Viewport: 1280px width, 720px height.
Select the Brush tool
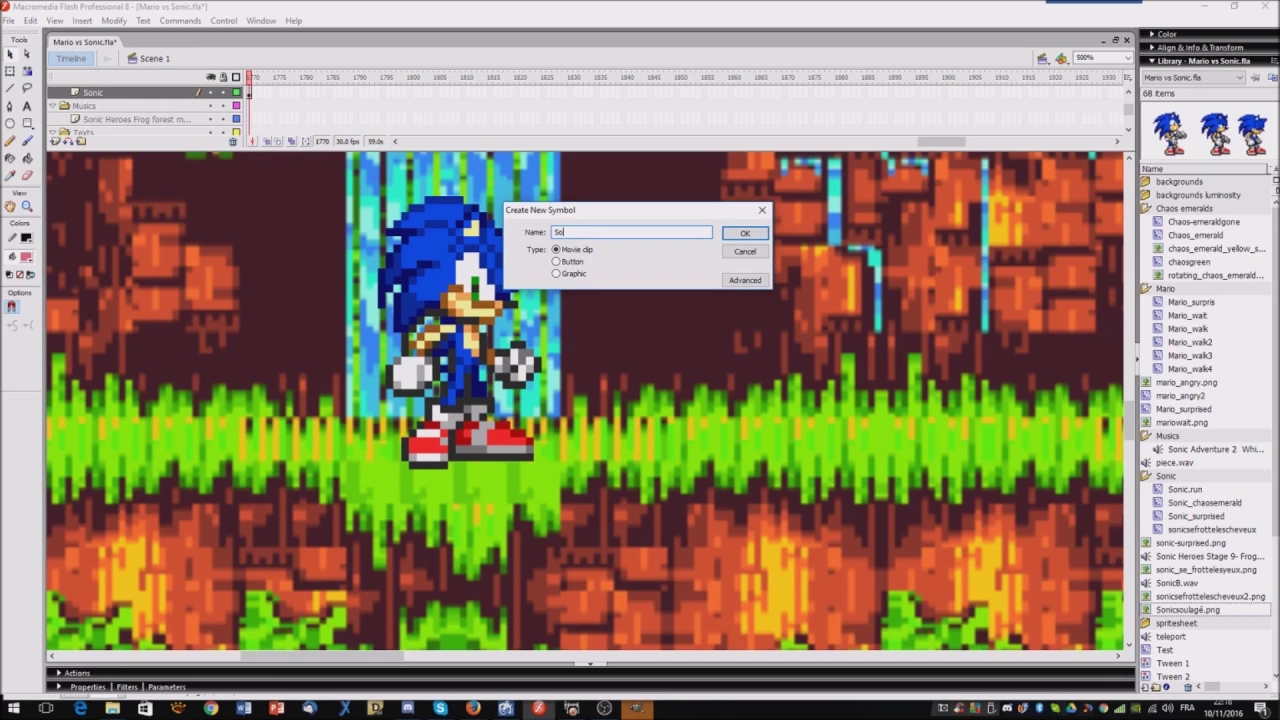pyautogui.click(x=27, y=141)
